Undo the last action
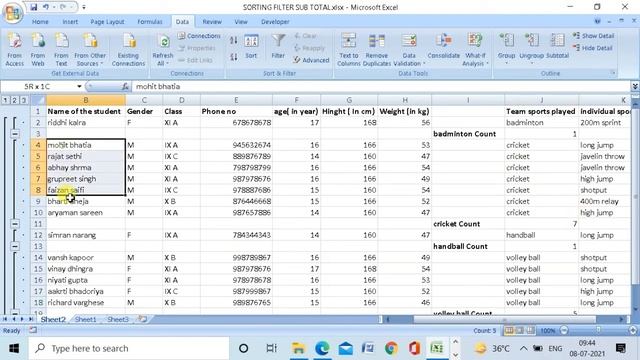The width and height of the screenshot is (640, 360). (x=45, y=7)
